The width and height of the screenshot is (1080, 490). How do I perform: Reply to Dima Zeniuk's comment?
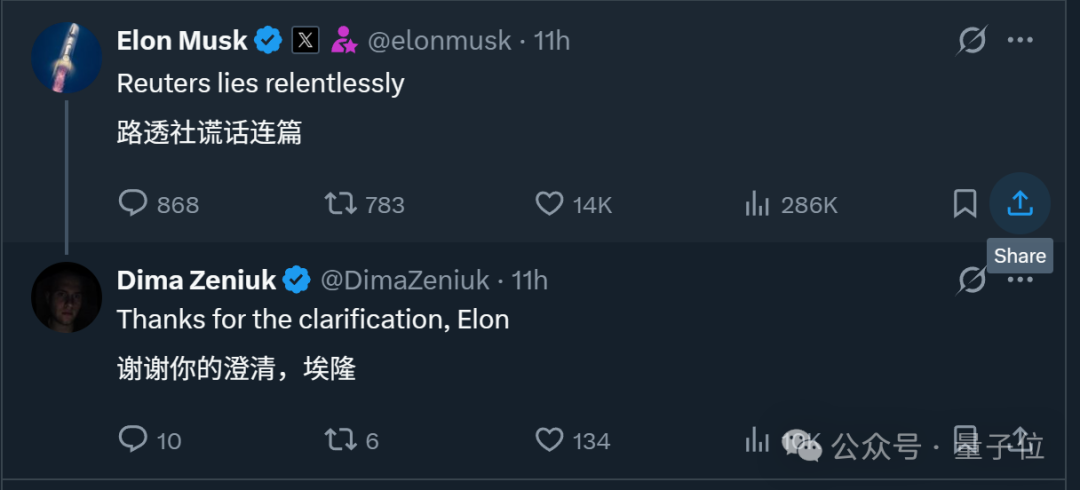pos(133,439)
